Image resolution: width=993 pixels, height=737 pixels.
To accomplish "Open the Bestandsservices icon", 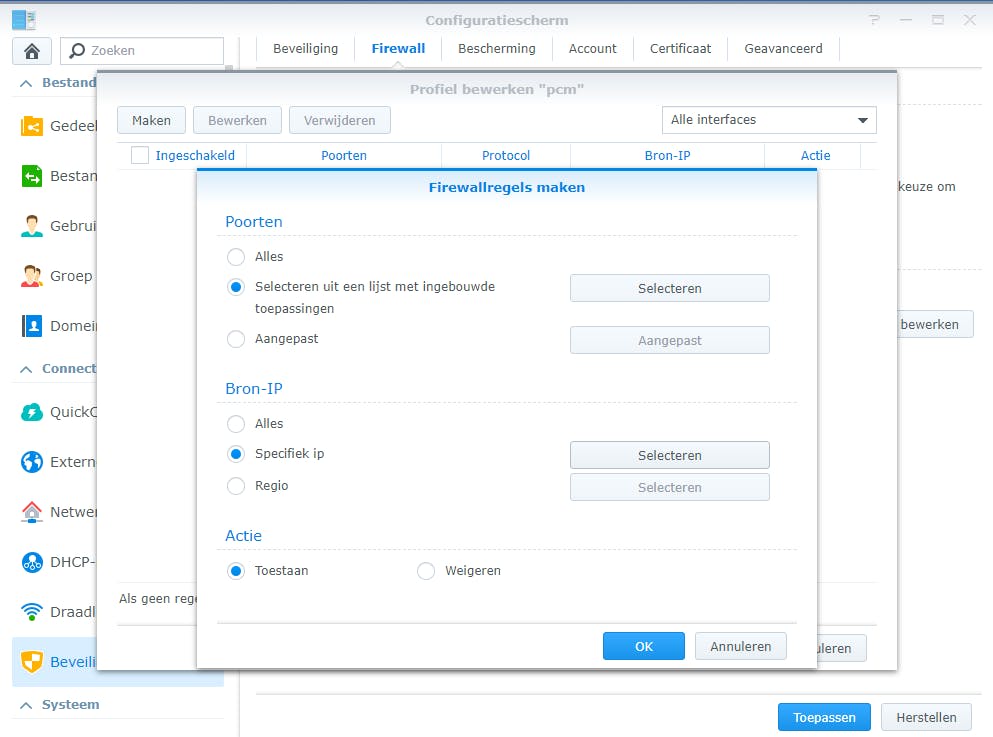I will tap(32, 176).
